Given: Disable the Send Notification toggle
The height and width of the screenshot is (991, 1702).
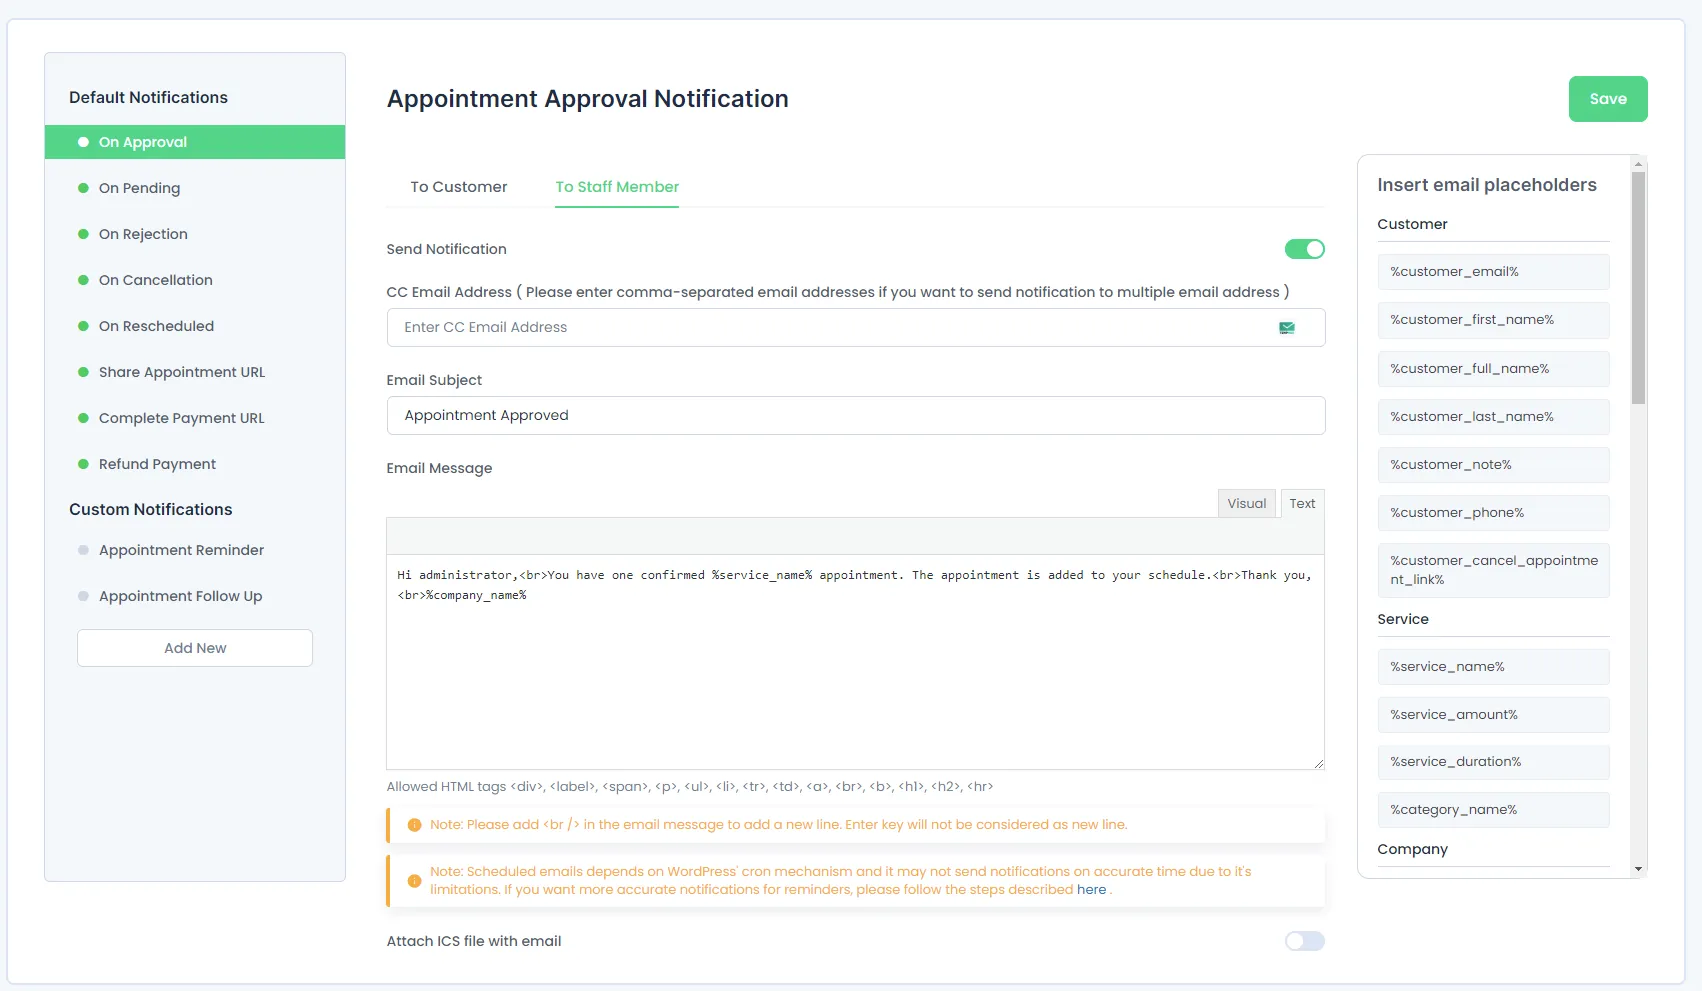Looking at the screenshot, I should (x=1304, y=249).
